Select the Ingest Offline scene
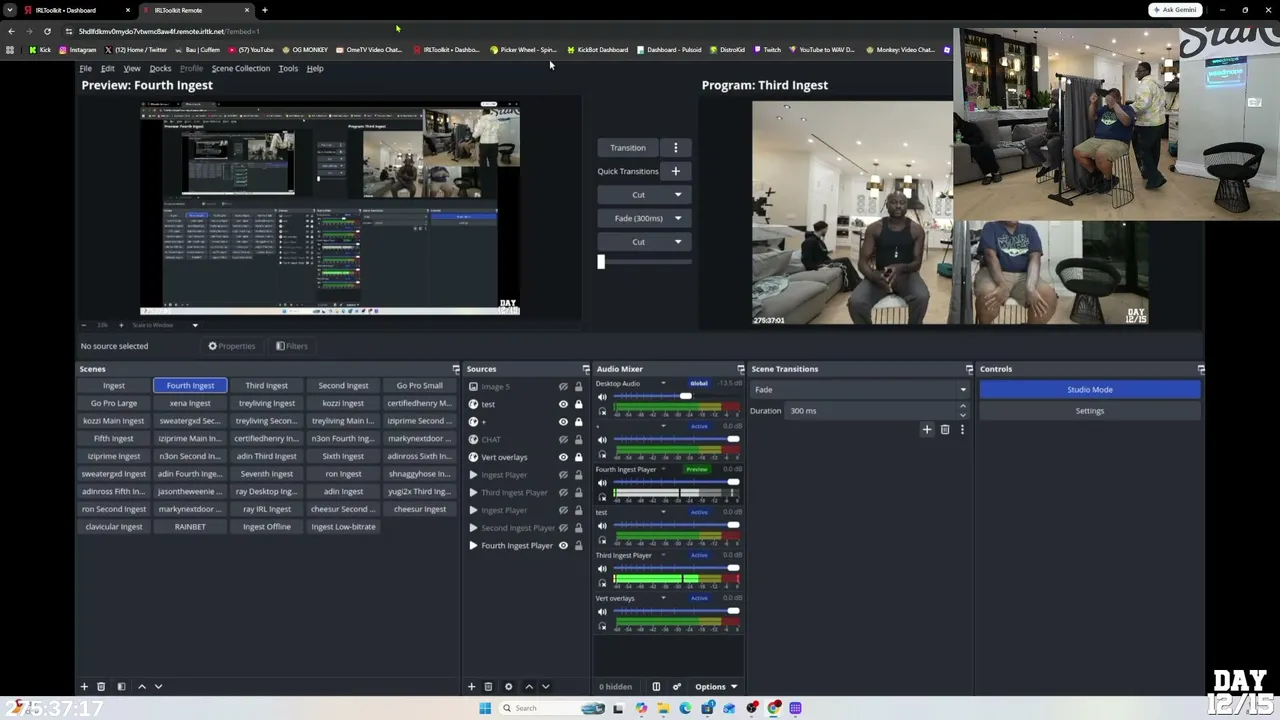1280x720 pixels. 267,527
